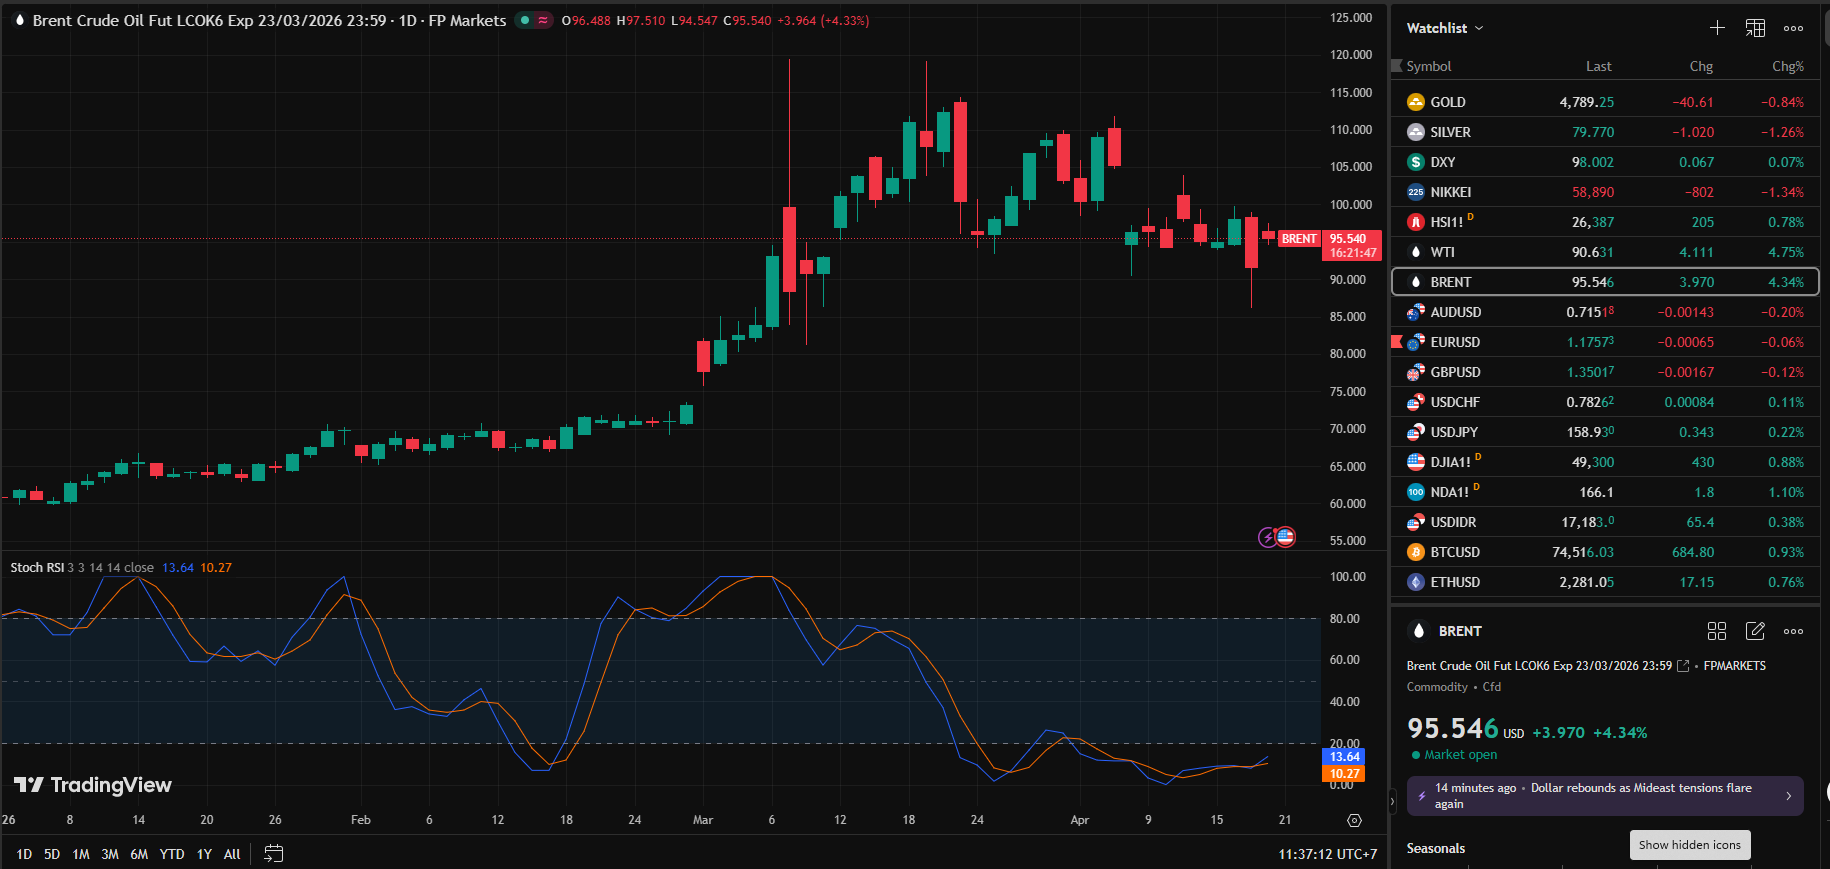
Task: Click the green market status indicator in header
Action: click(524, 20)
